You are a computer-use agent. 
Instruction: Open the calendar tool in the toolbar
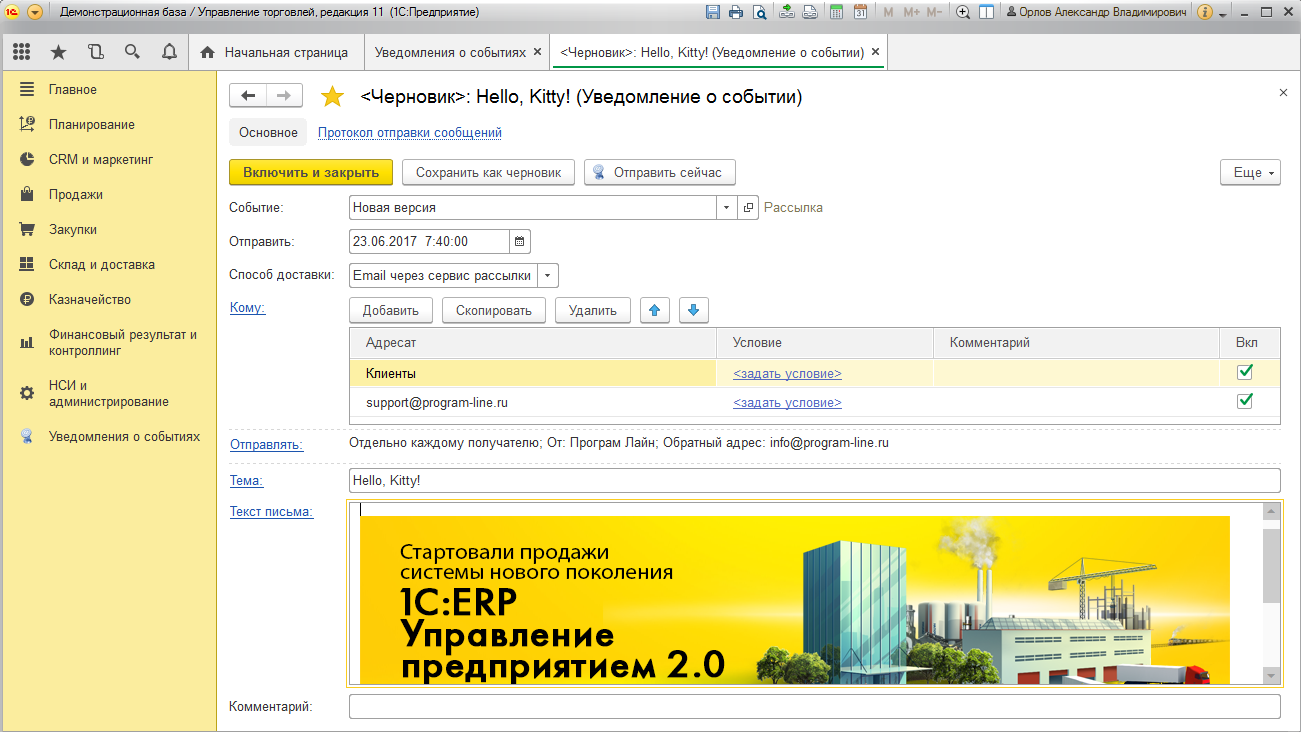[860, 11]
